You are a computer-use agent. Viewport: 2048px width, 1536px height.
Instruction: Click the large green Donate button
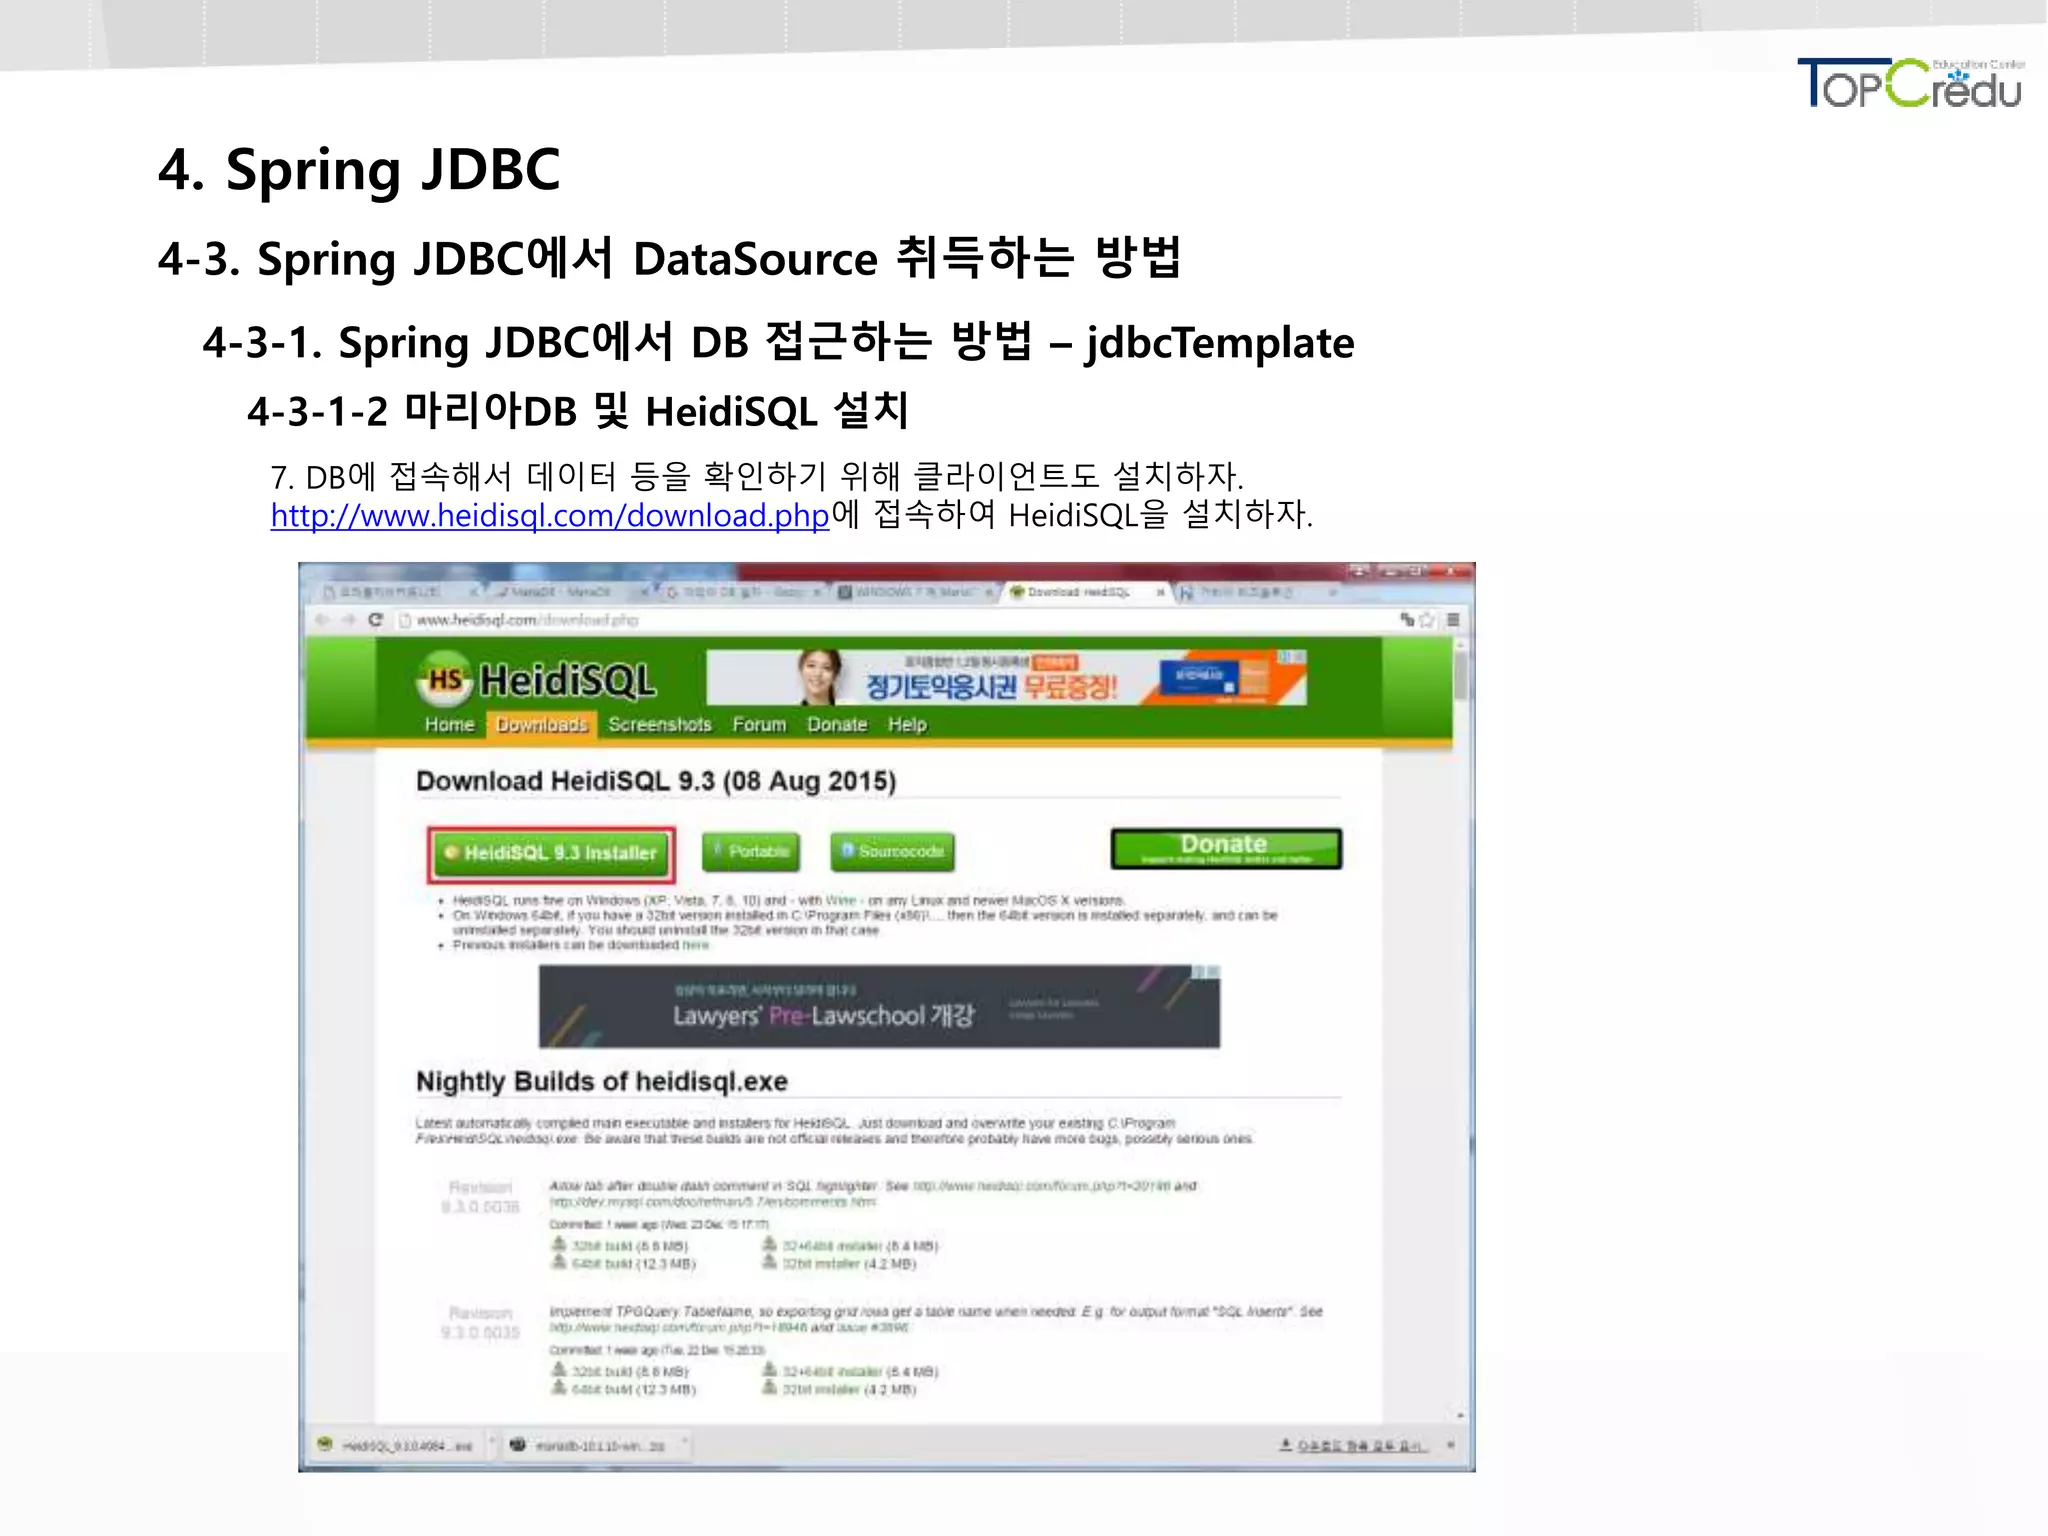[x=1226, y=848]
